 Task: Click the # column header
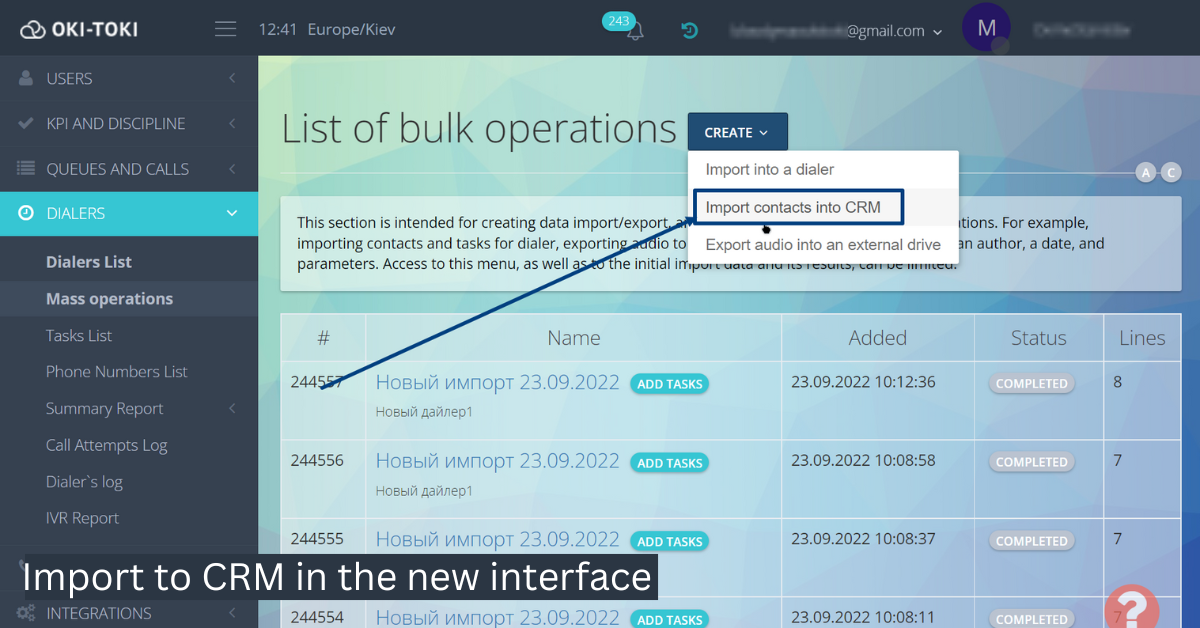click(323, 338)
